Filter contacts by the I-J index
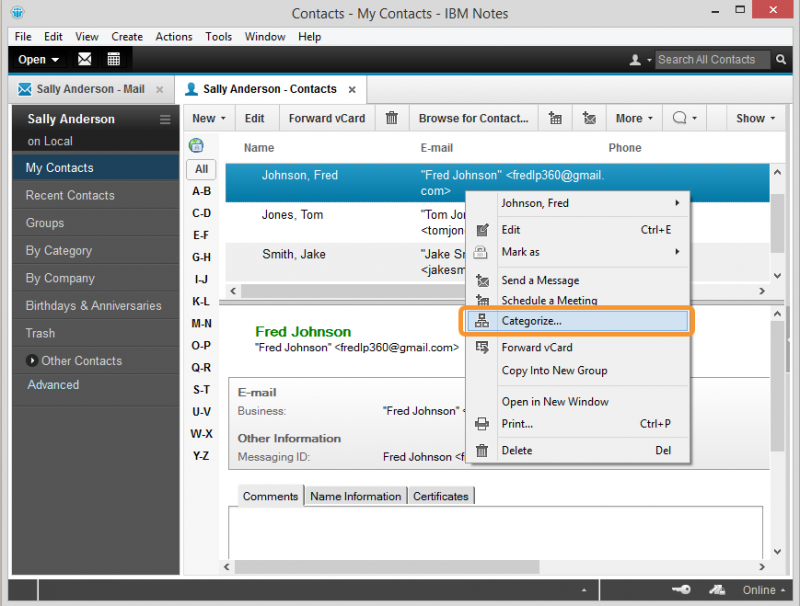Image resolution: width=800 pixels, height=606 pixels. click(201, 280)
